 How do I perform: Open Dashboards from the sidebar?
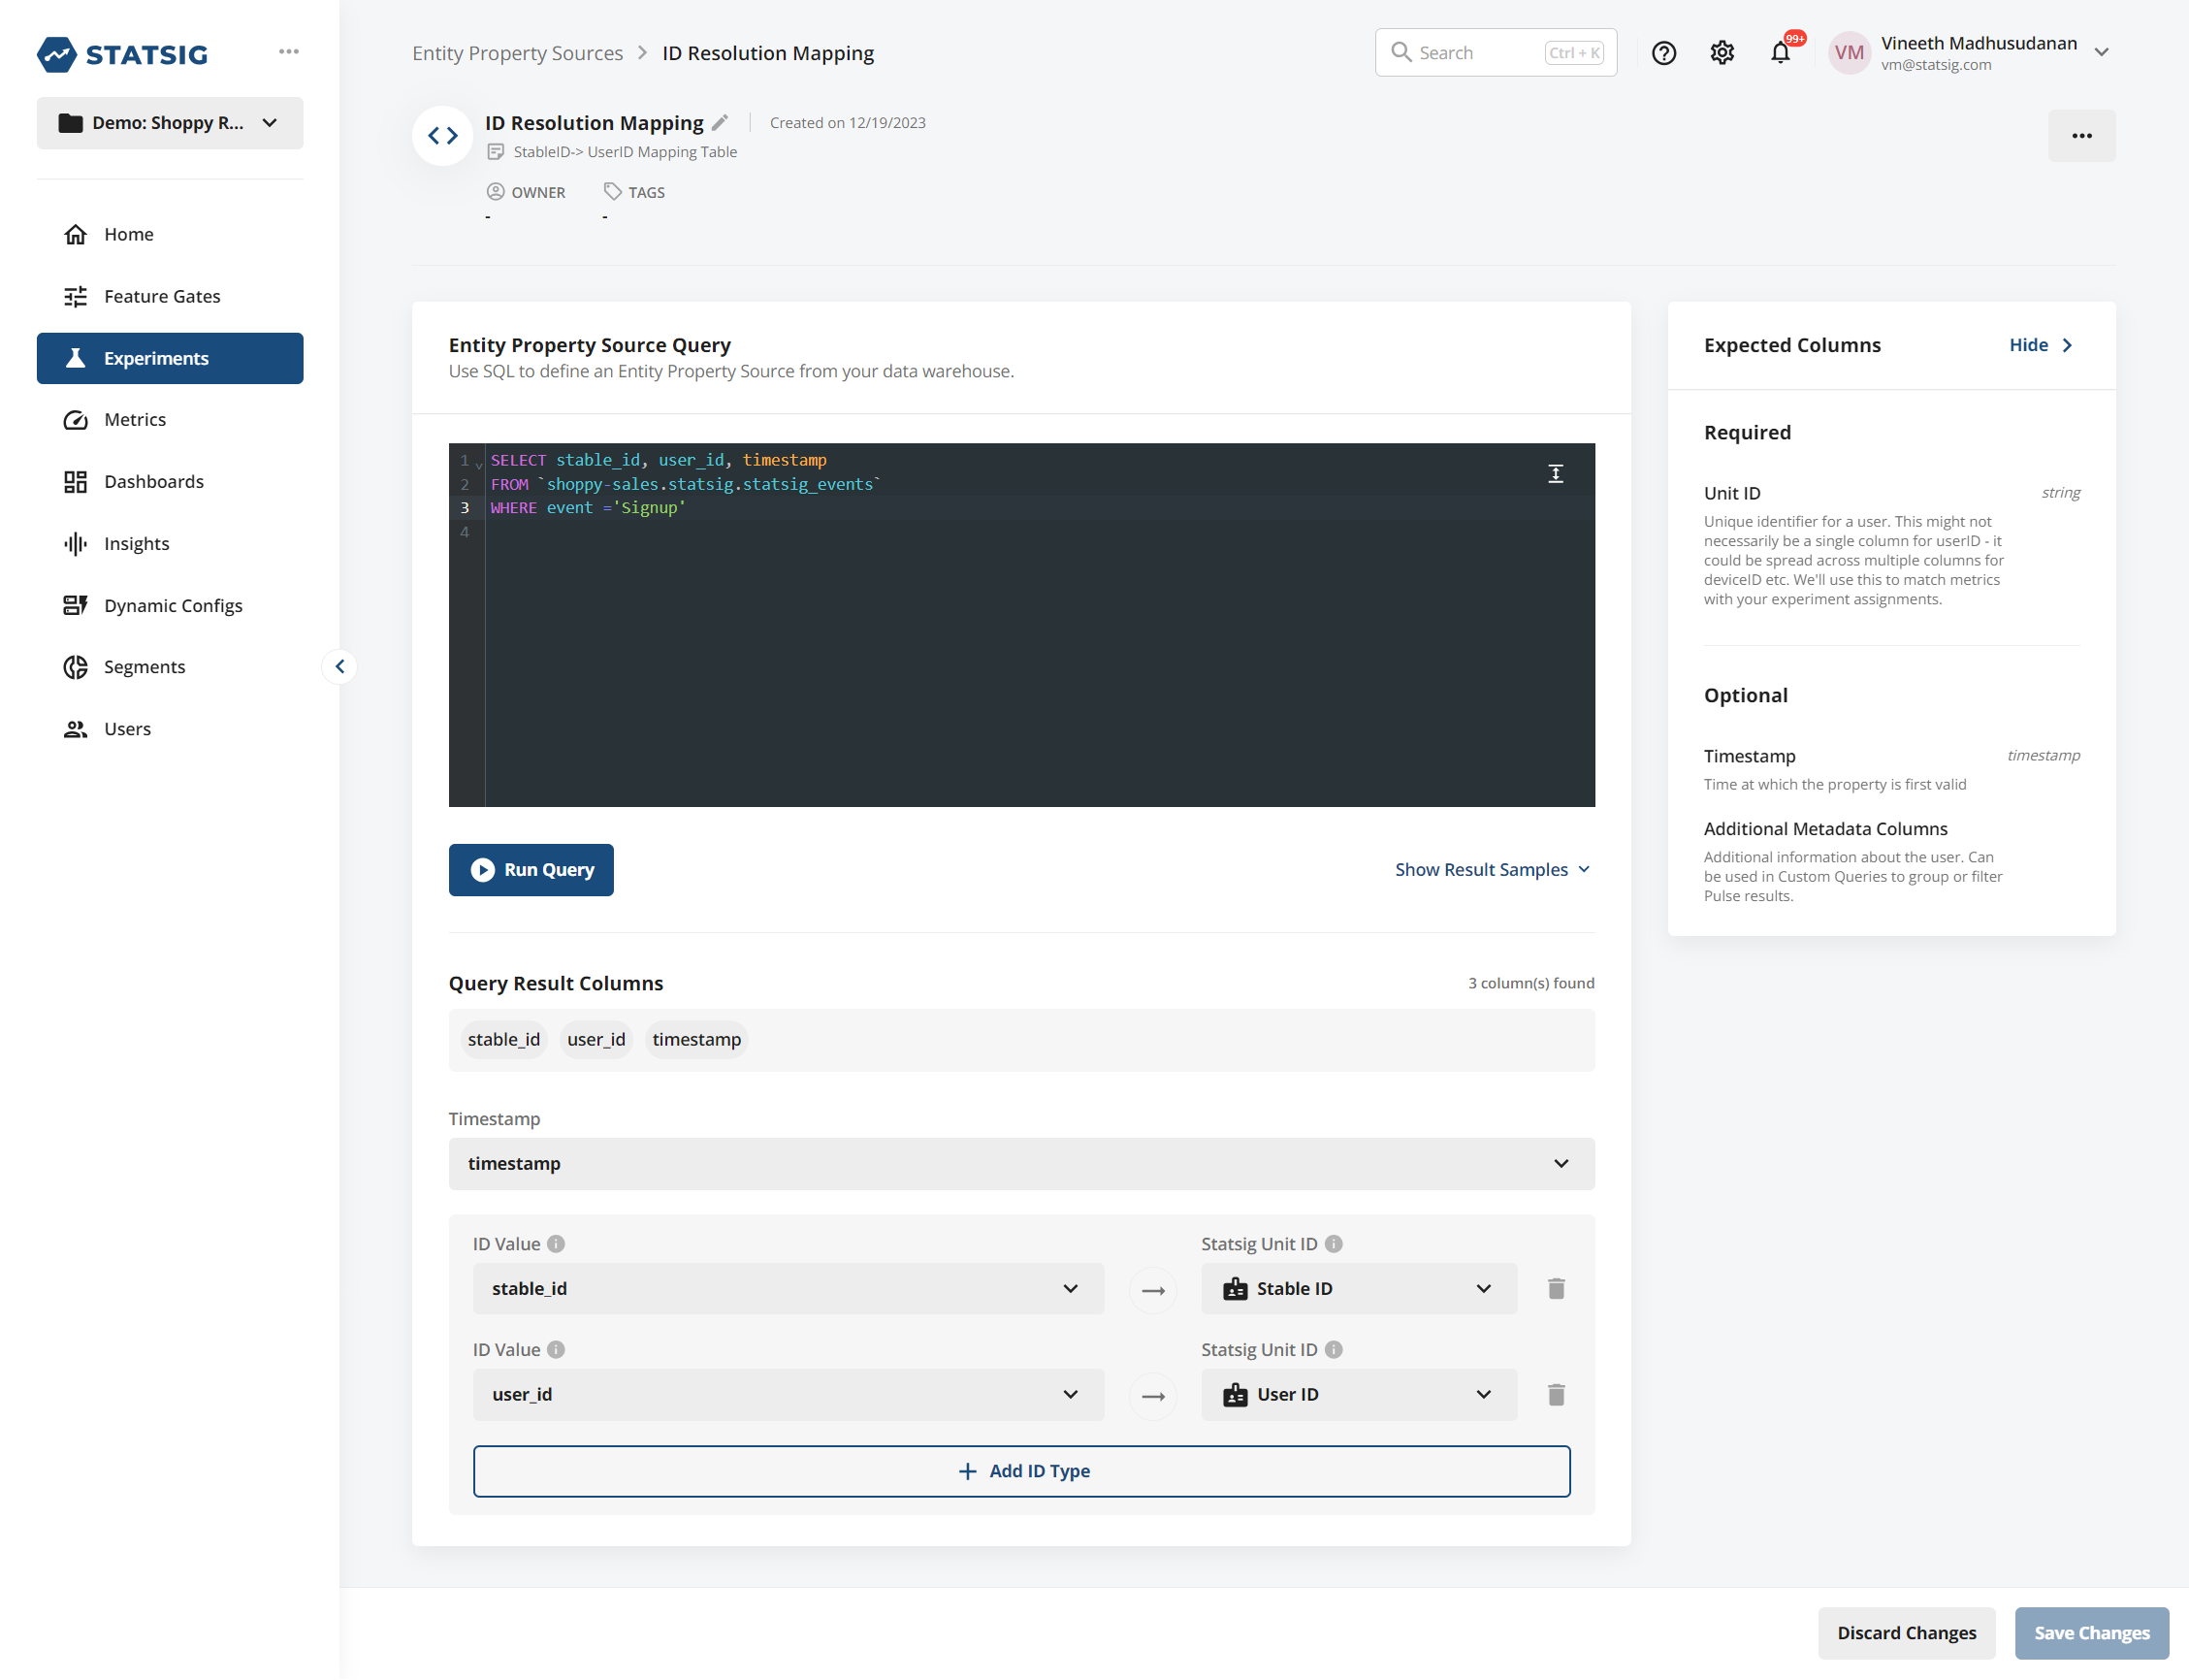coord(153,481)
